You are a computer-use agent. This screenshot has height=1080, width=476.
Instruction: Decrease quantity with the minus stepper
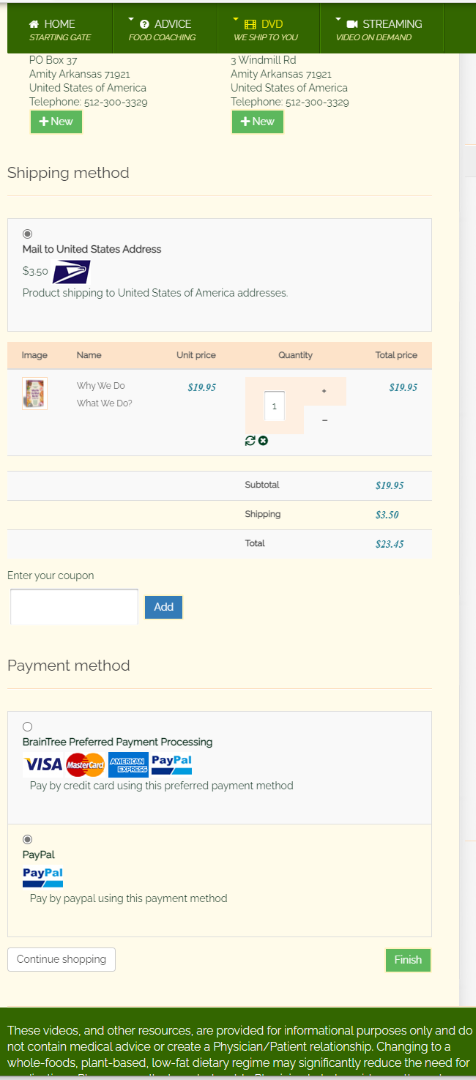[324, 420]
